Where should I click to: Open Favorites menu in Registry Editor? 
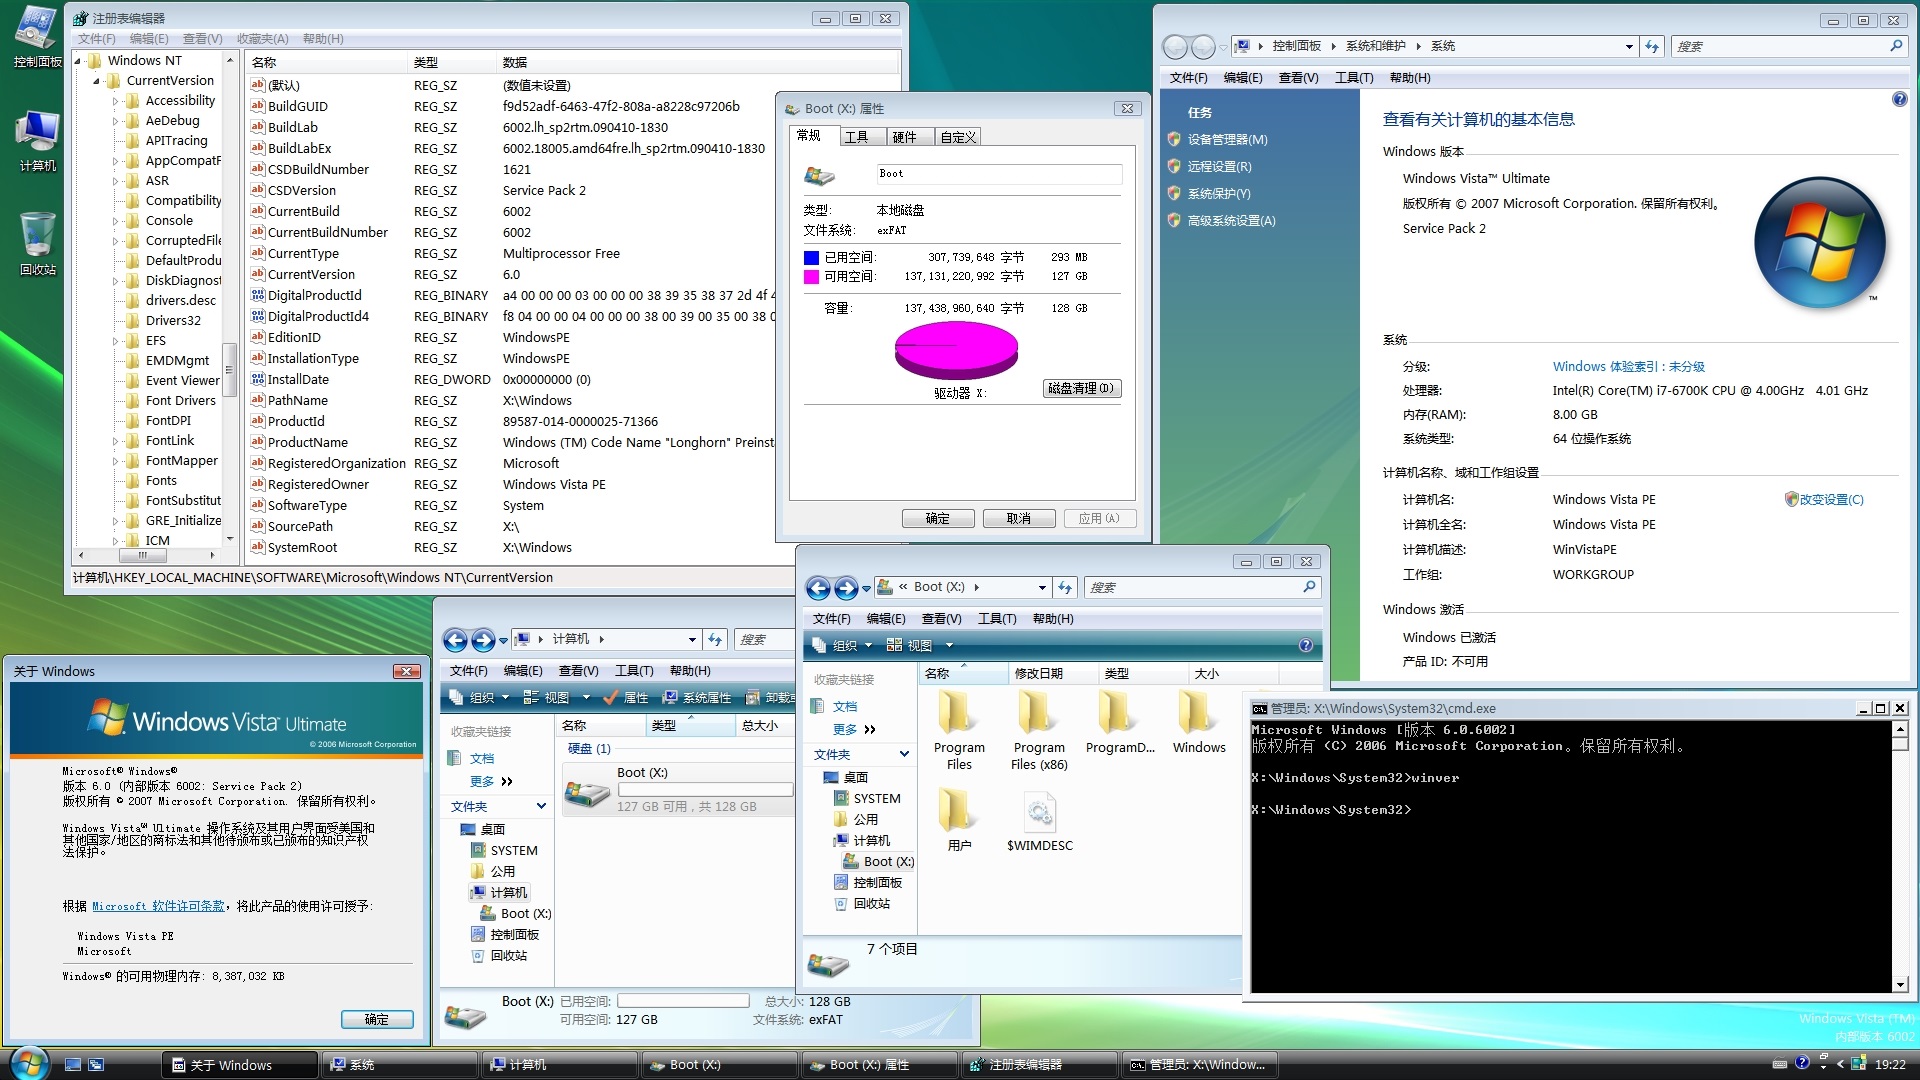(x=262, y=39)
